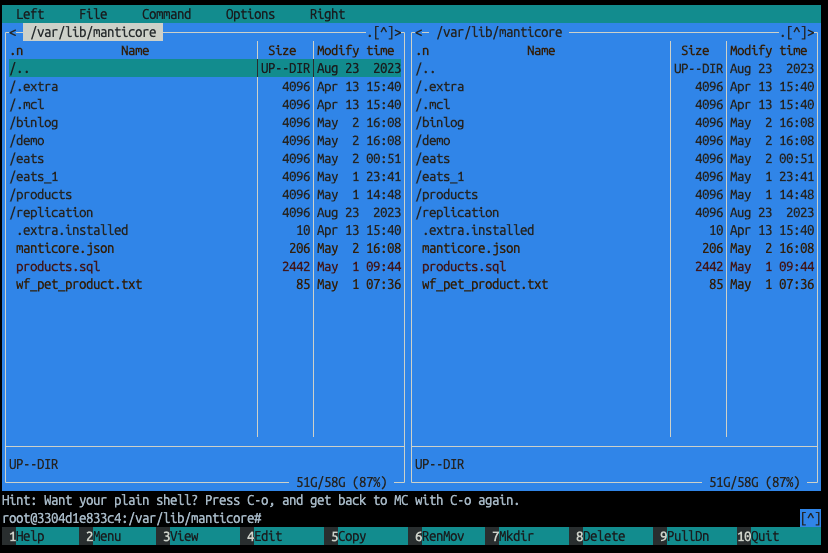
Task: Sort left panel by Modify time header
Action: (355, 51)
